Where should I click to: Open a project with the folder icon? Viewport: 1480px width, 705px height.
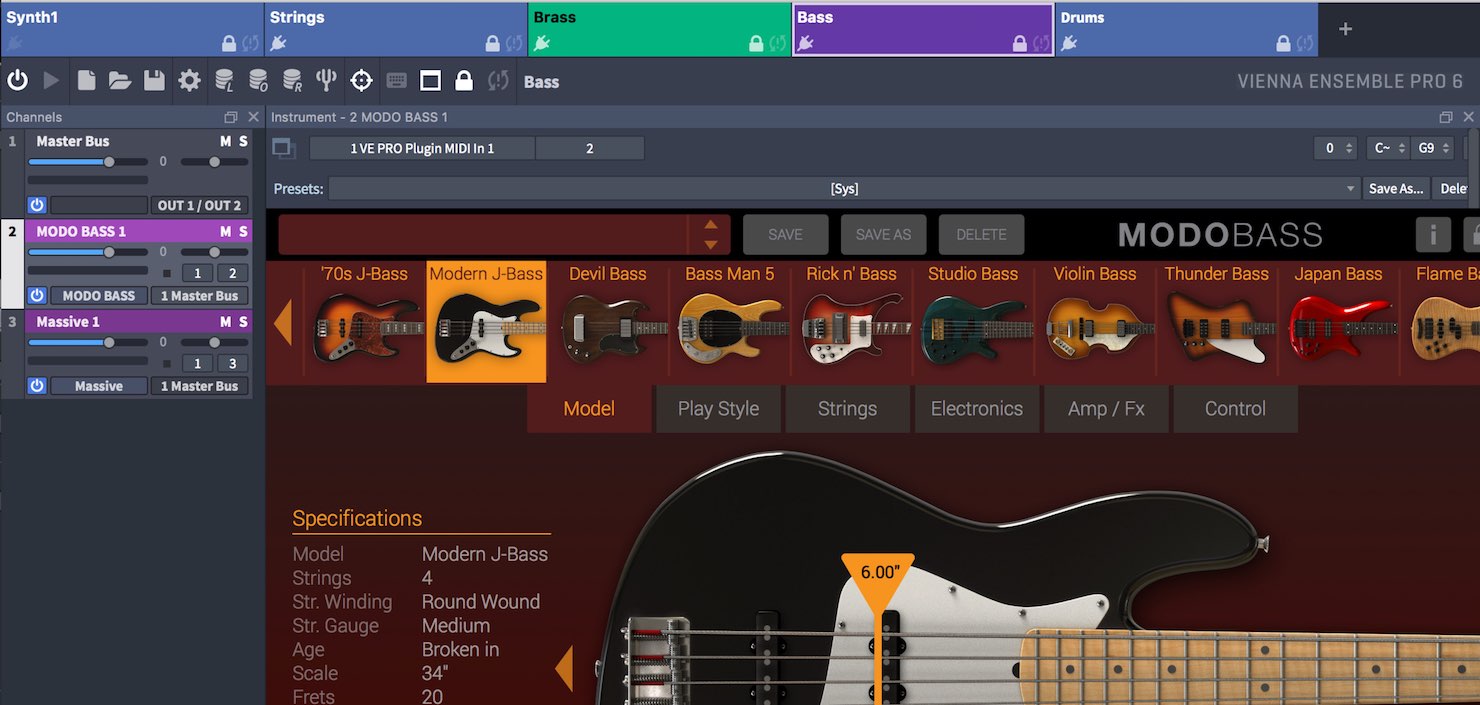pos(120,81)
